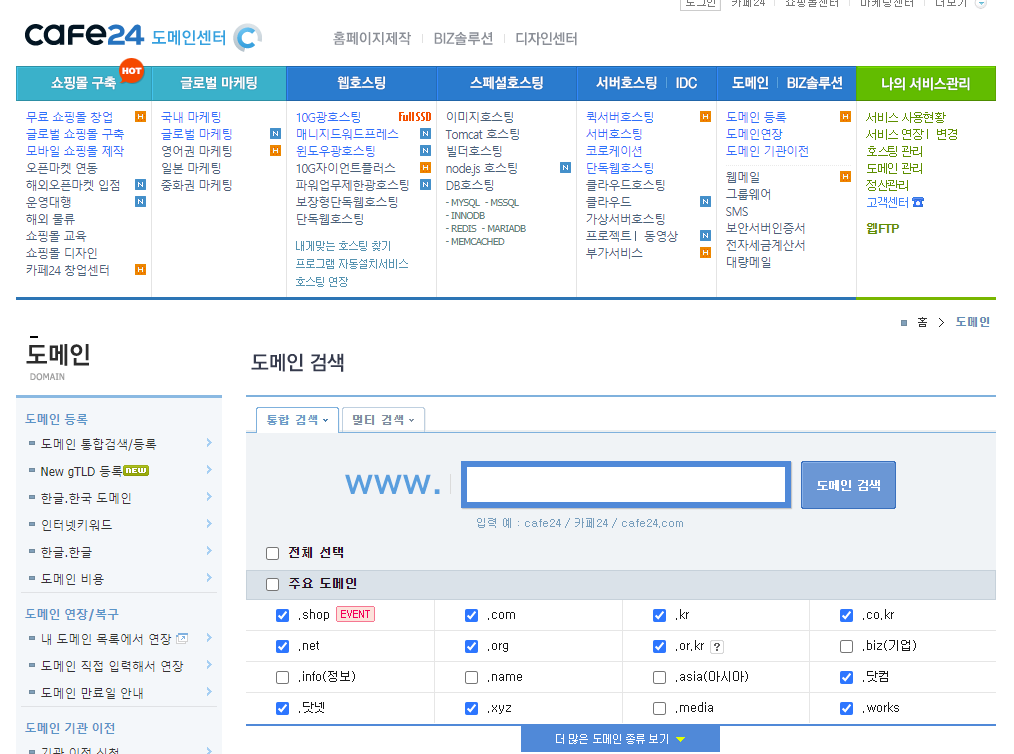Open the Tomcat 호스팅 link
Image resolution: width=1014 pixels, height=754 pixels.
point(482,135)
